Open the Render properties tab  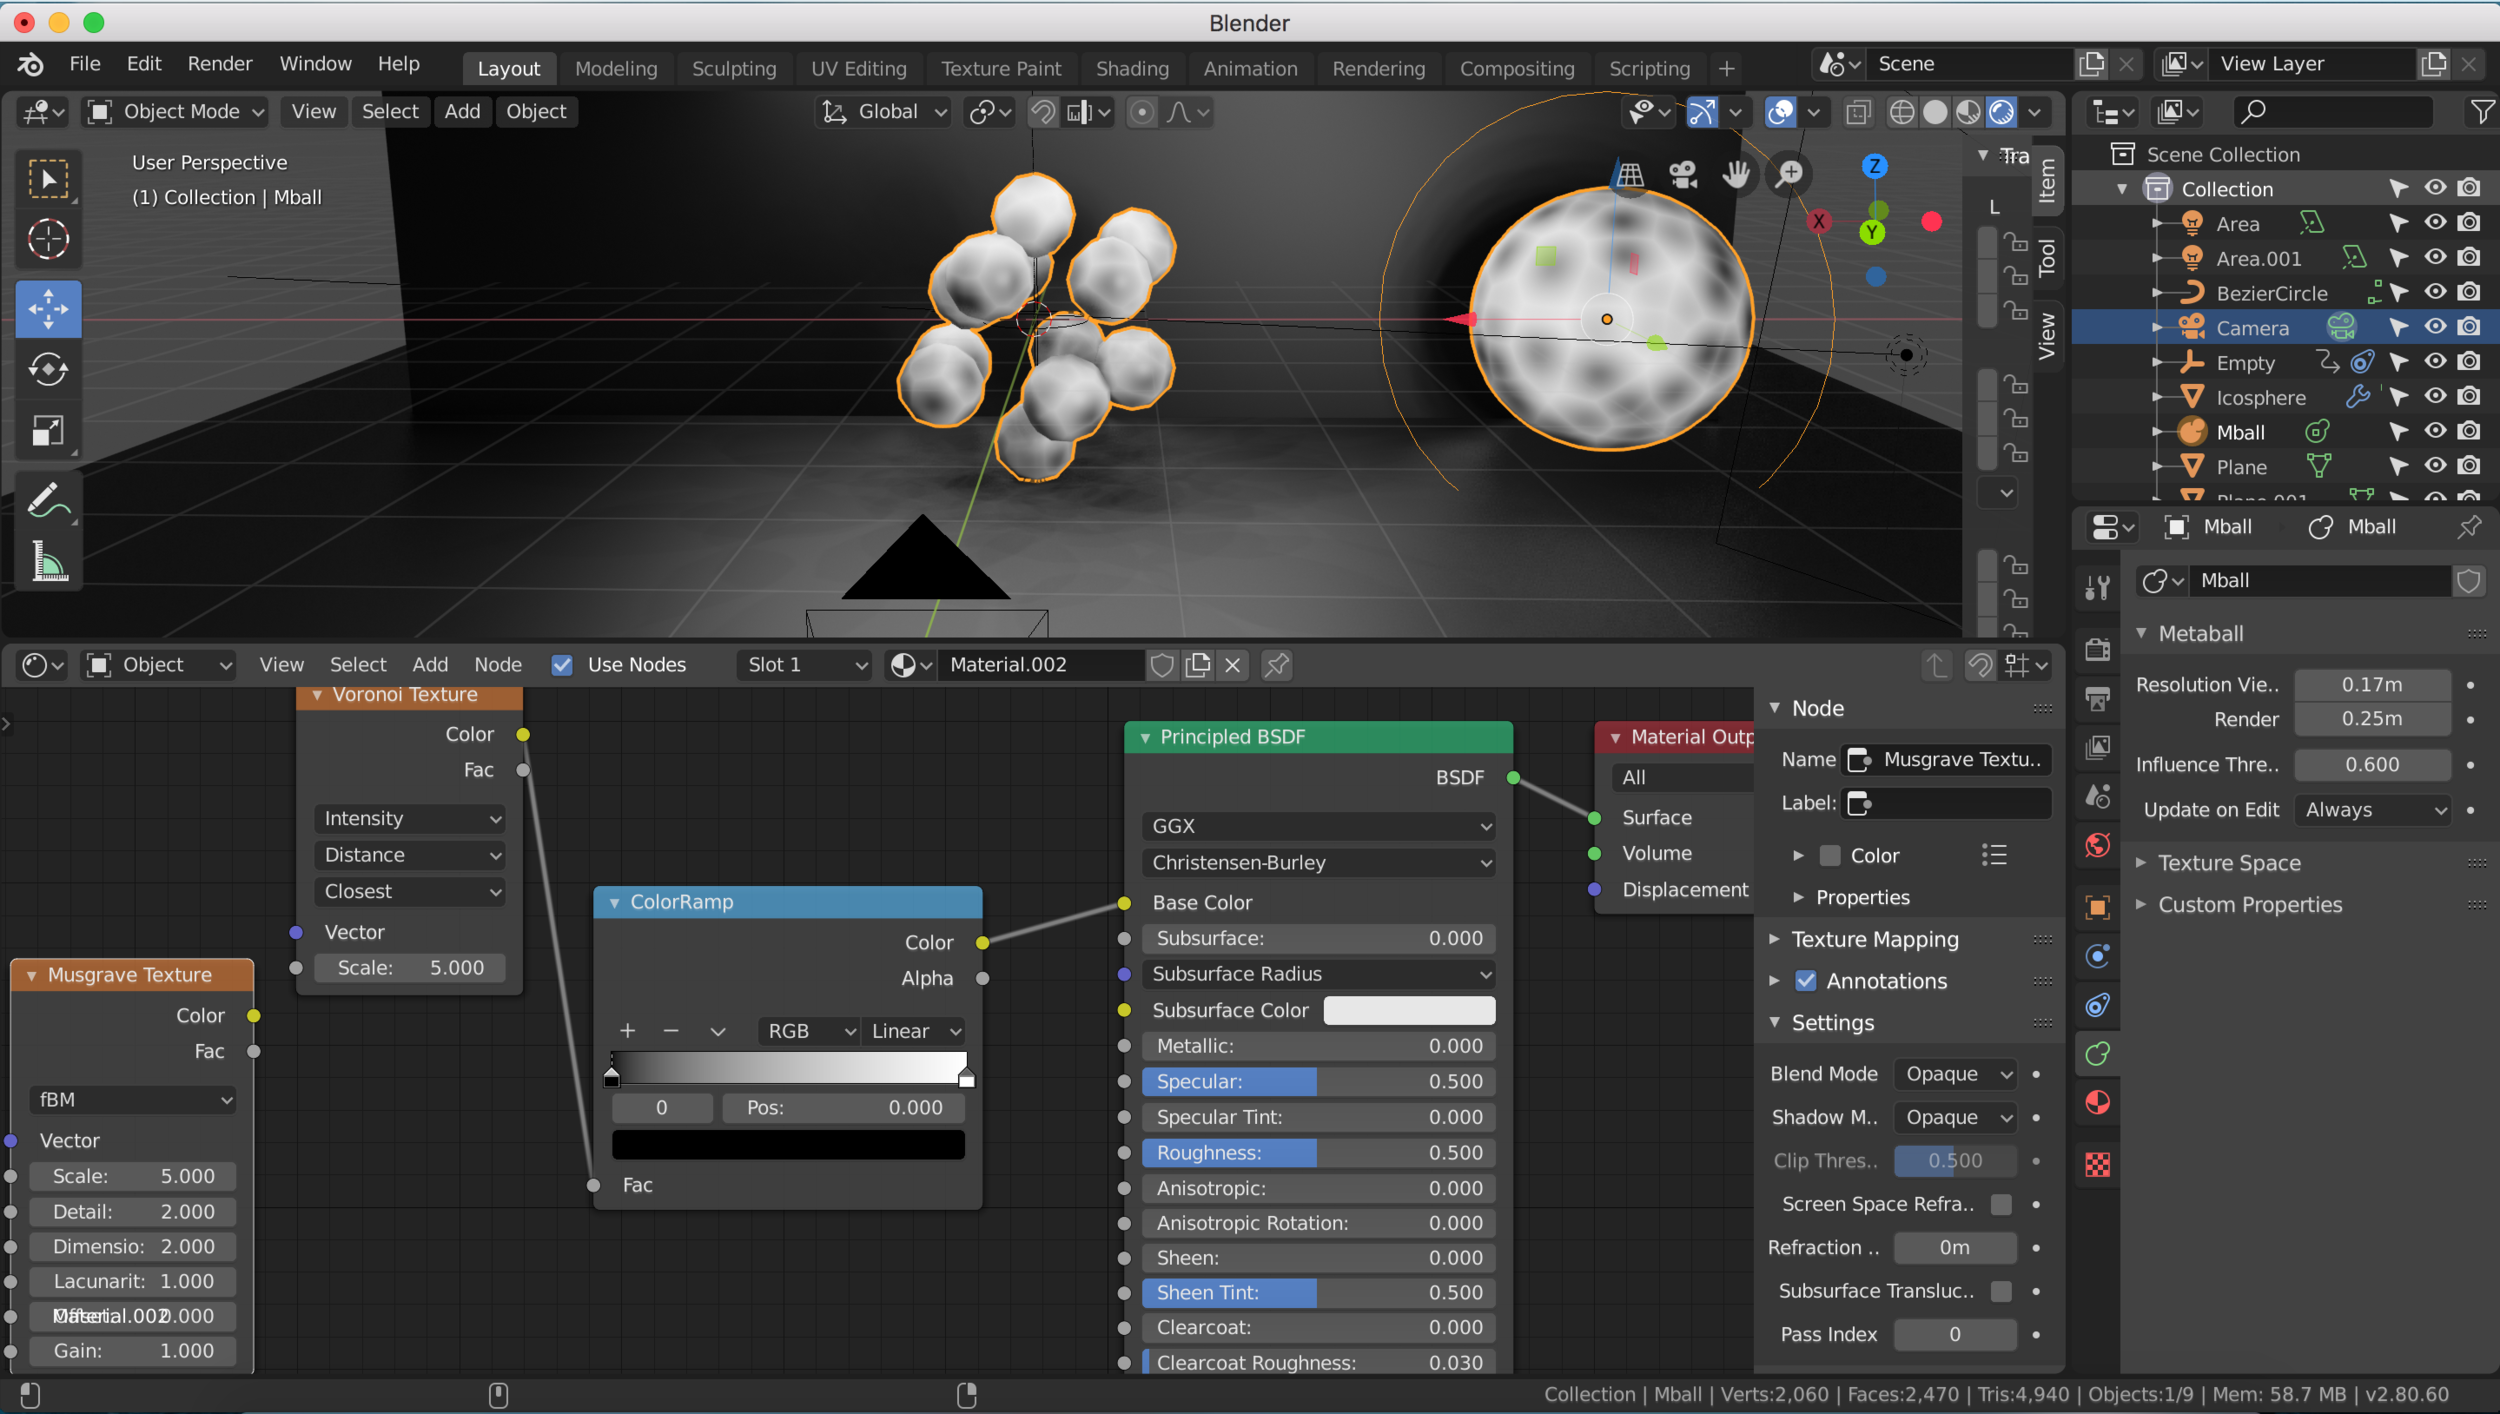[x=2098, y=649]
